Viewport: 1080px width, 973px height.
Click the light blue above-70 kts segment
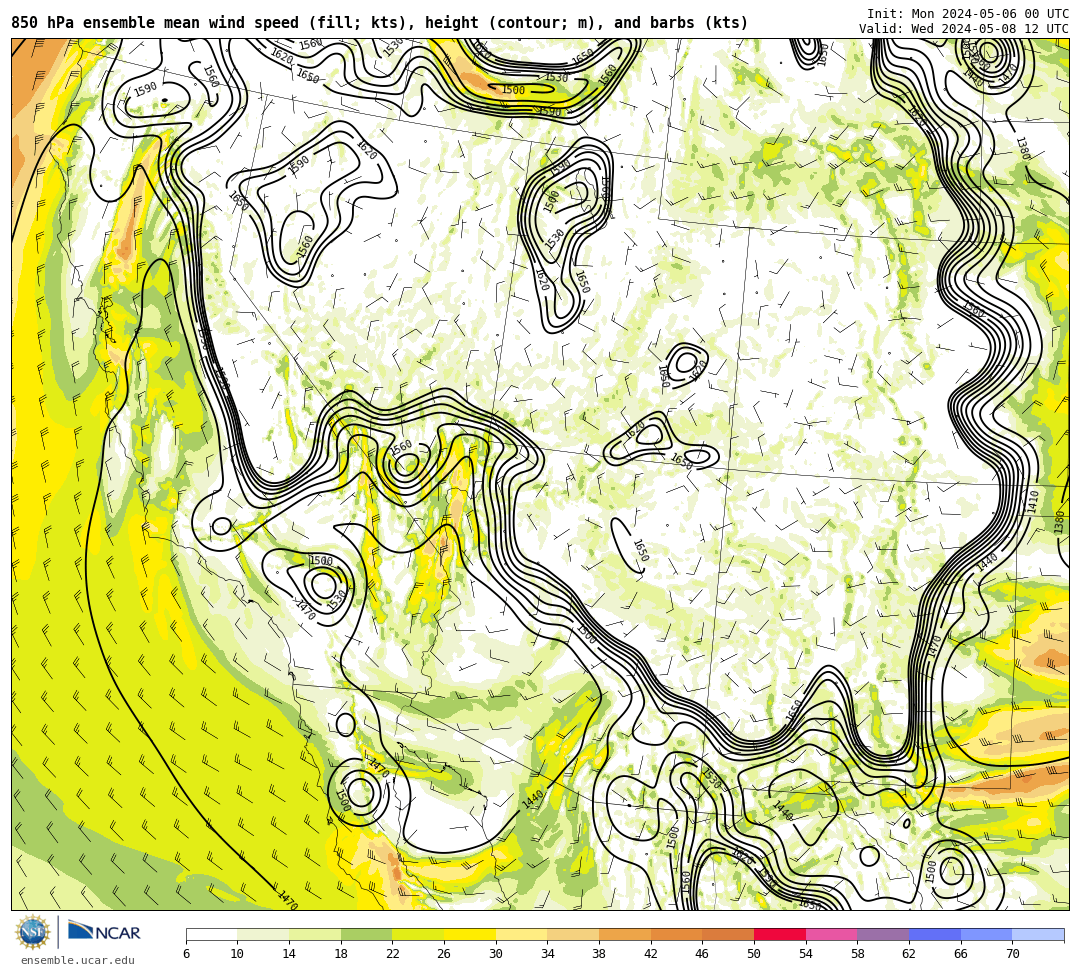coord(1038,934)
